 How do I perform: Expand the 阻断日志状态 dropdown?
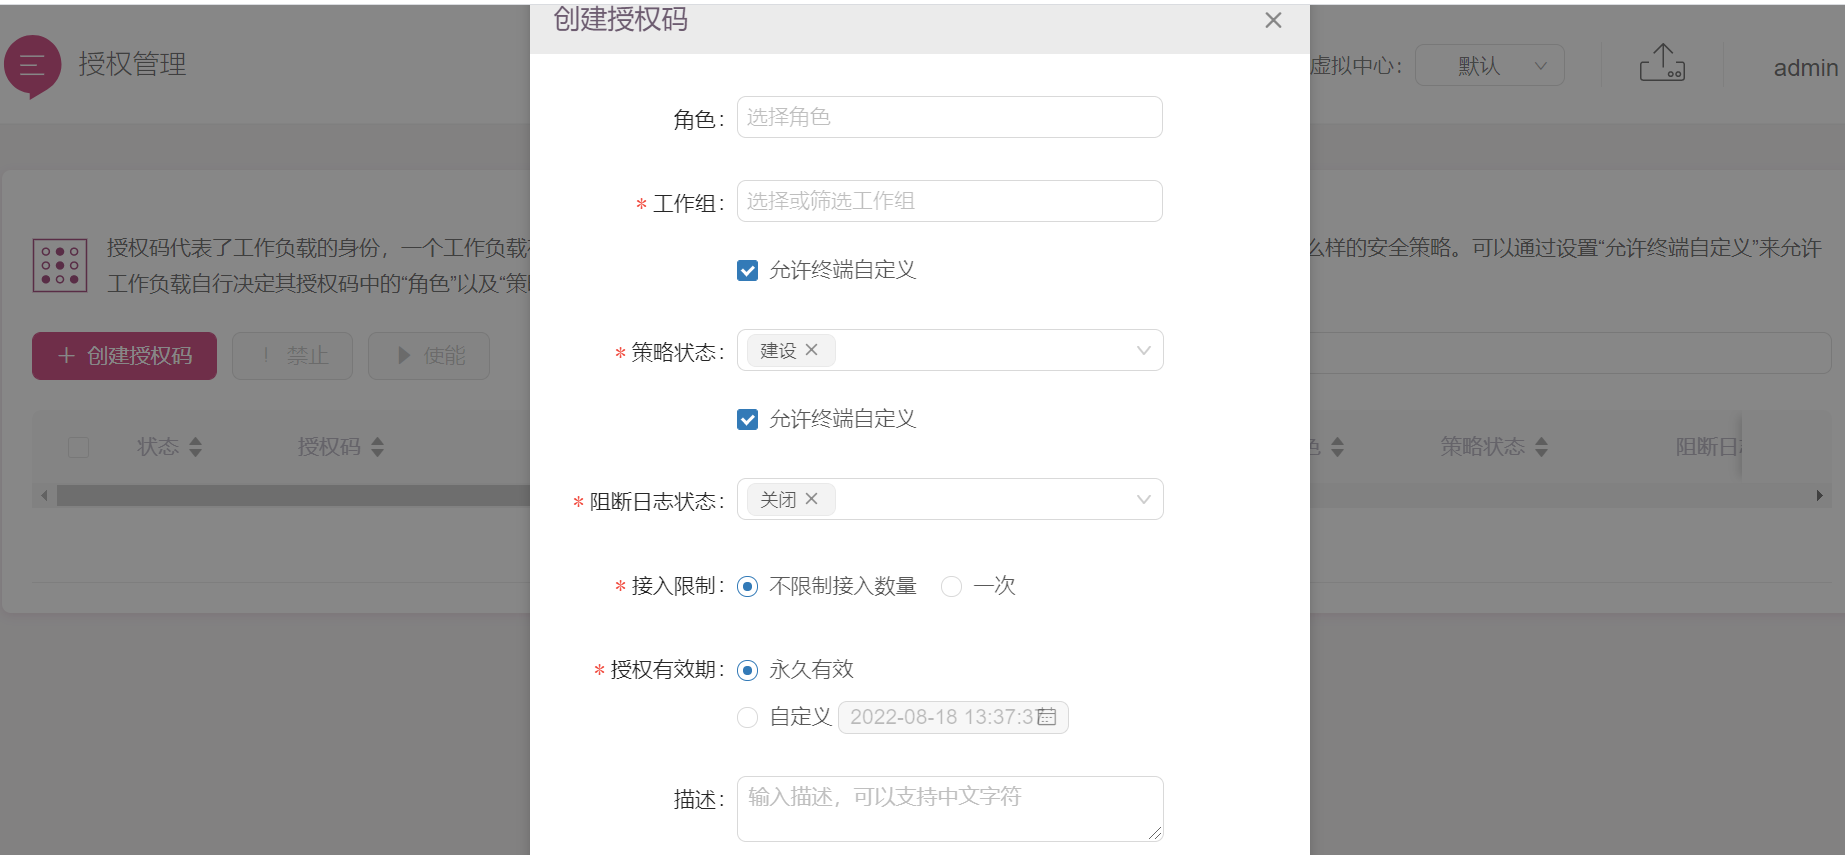[x=1143, y=500]
